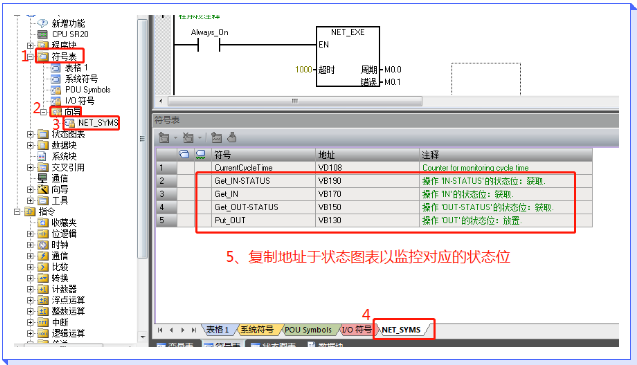Switch to the 系统符号 tab
This screenshot has height=365, width=637.
point(257,330)
